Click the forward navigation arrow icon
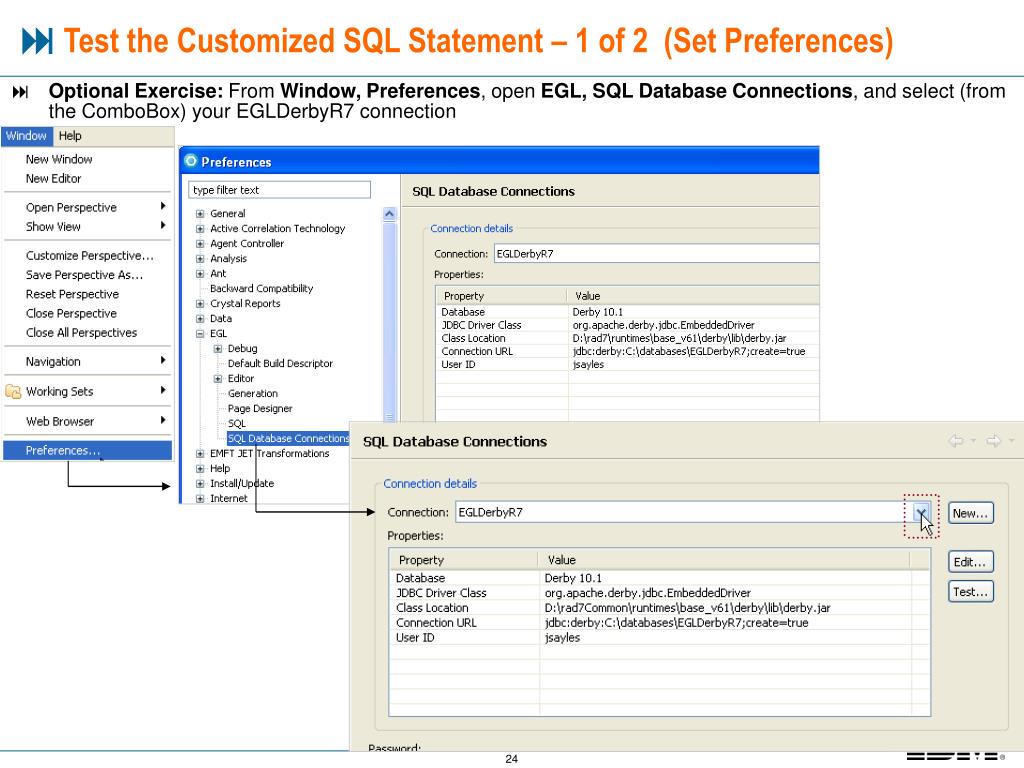 tap(993, 441)
